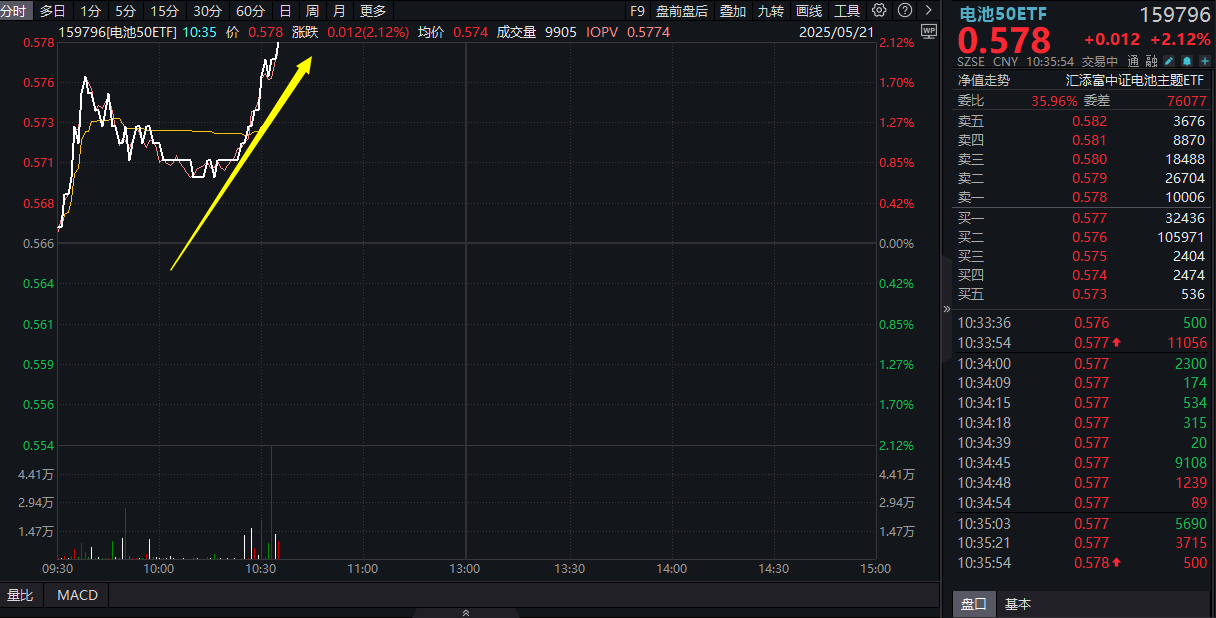Image resolution: width=1216 pixels, height=618 pixels.
Task: Set a price alert via bell icon
Action: coord(1186,60)
